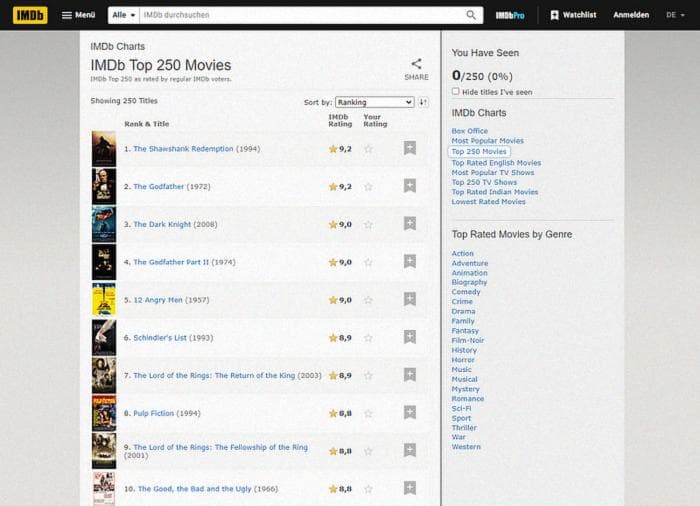Browse the Romance genre

[x=467, y=399]
